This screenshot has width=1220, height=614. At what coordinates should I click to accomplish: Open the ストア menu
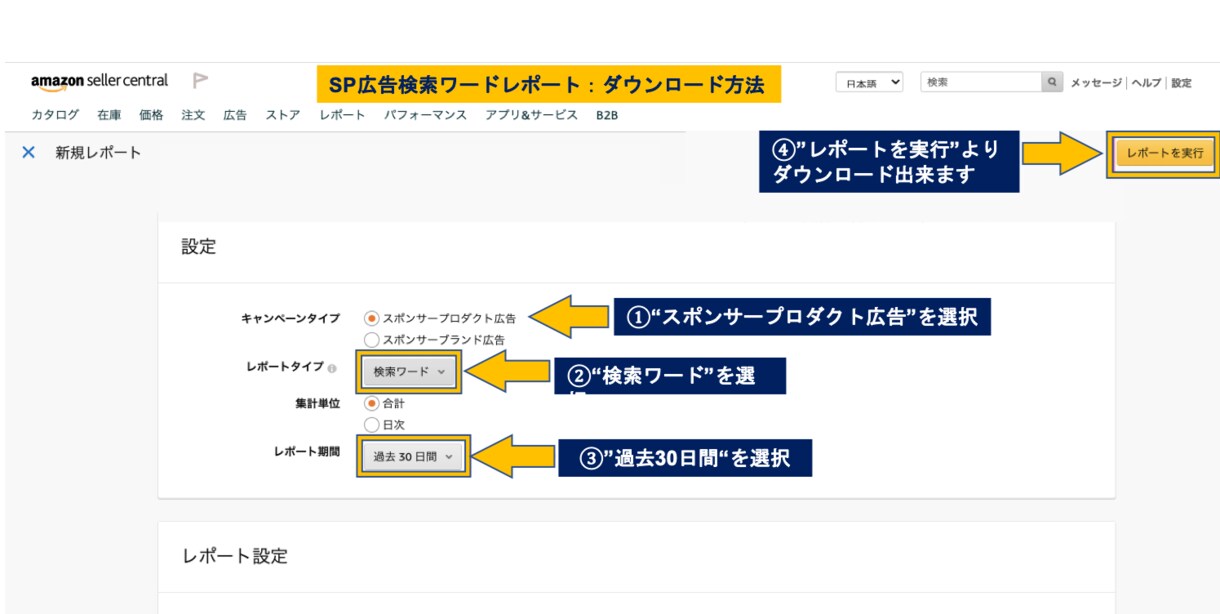pyautogui.click(x=283, y=115)
